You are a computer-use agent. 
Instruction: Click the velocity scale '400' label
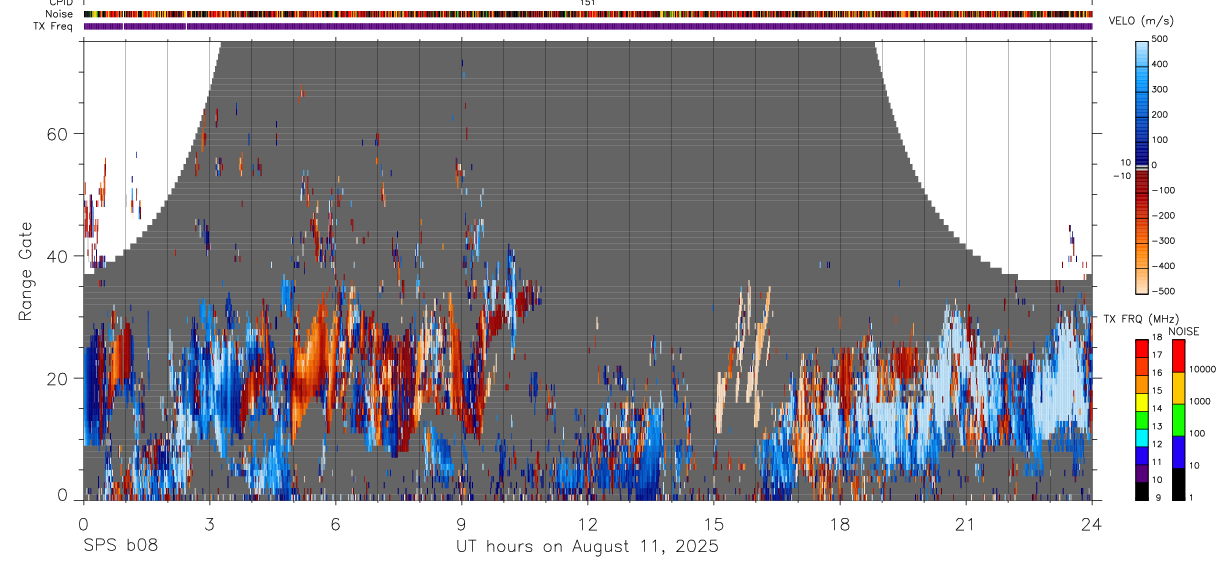[x=1161, y=64]
